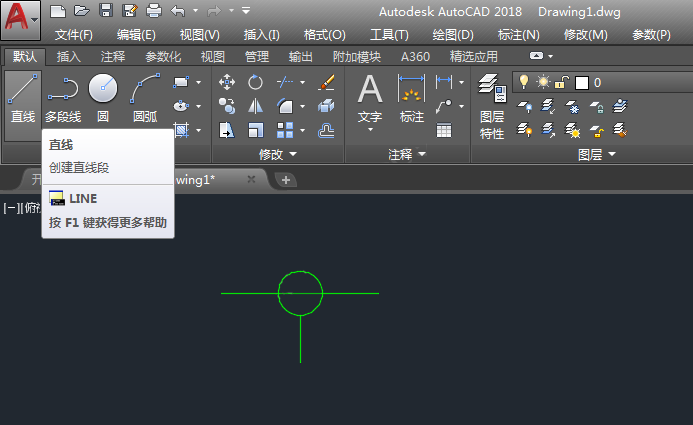Open the 绘图(D) menu

453,35
